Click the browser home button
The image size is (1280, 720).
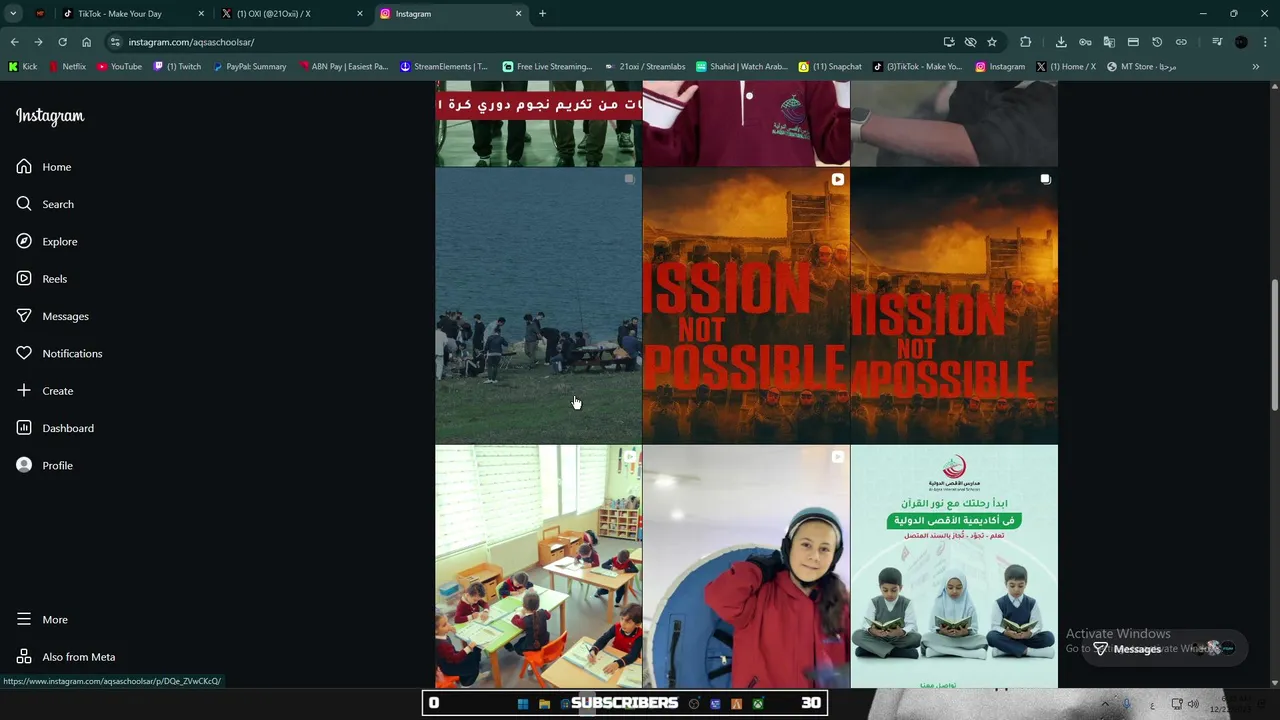click(86, 42)
